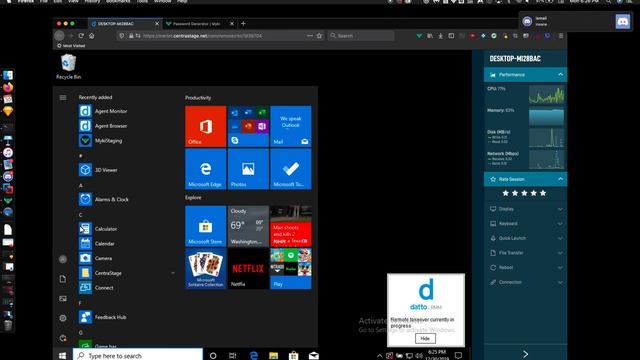The image size is (640, 360).
Task: Open Microsoft Store from the taskbar
Action: pos(293,356)
